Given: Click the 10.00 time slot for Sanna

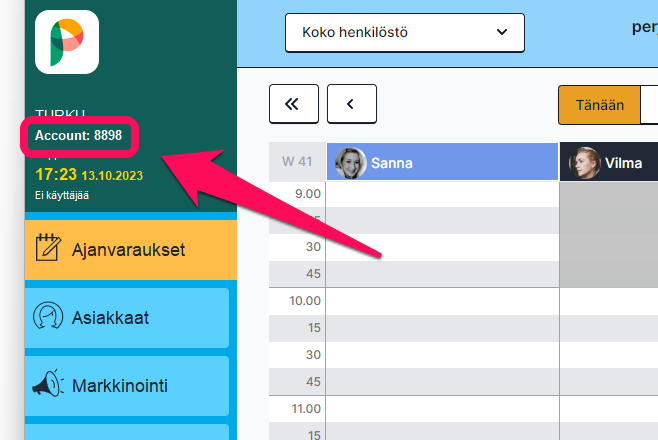Looking at the screenshot, I should coord(442,300).
